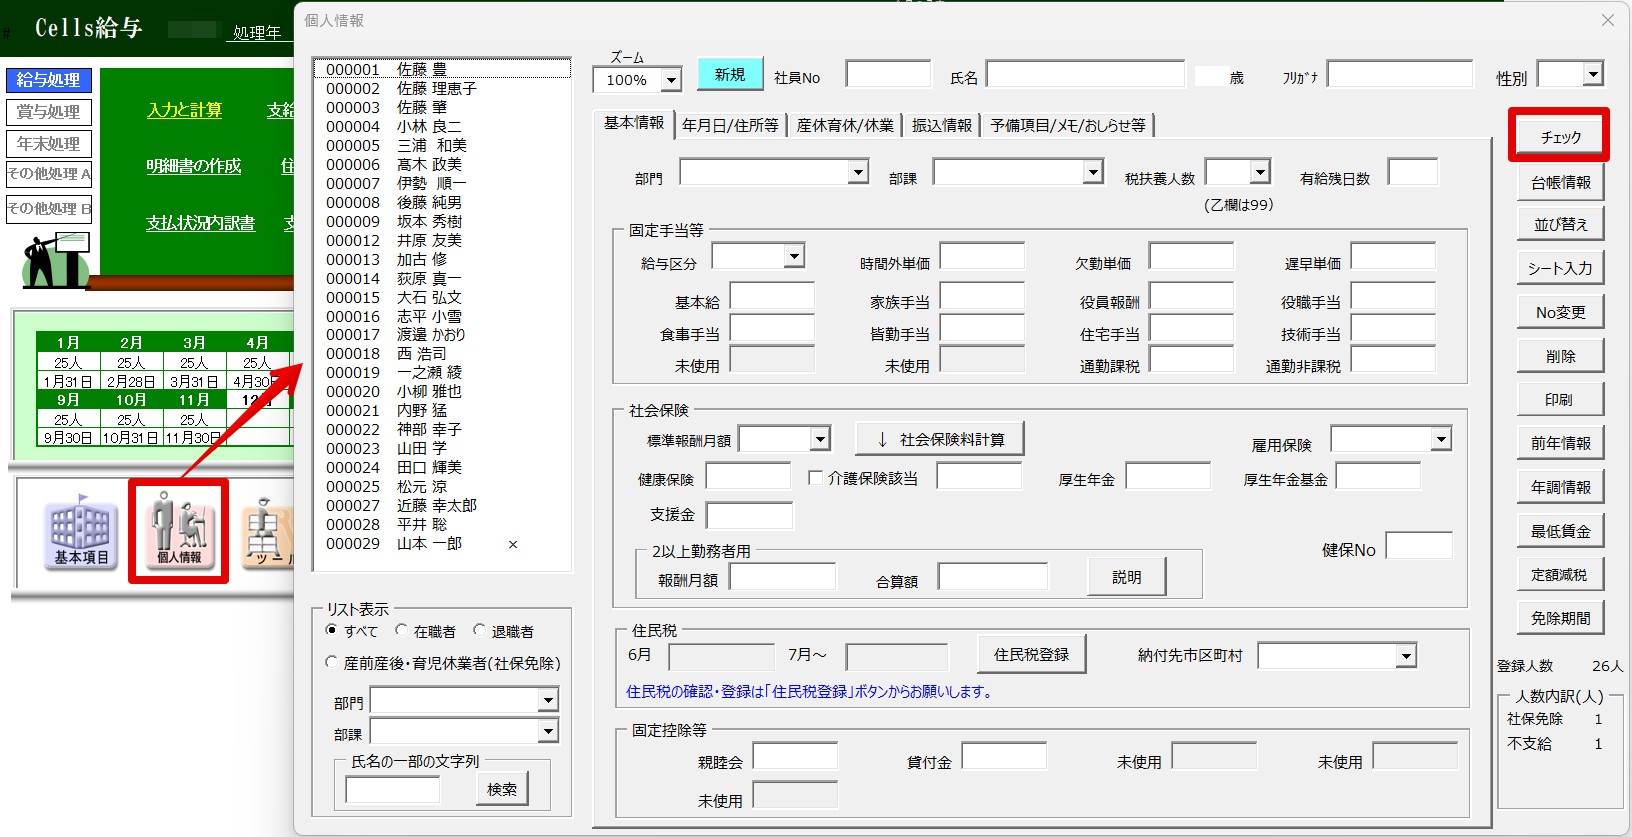
Task: Click the 最低賃金 button
Action: coord(1560,531)
